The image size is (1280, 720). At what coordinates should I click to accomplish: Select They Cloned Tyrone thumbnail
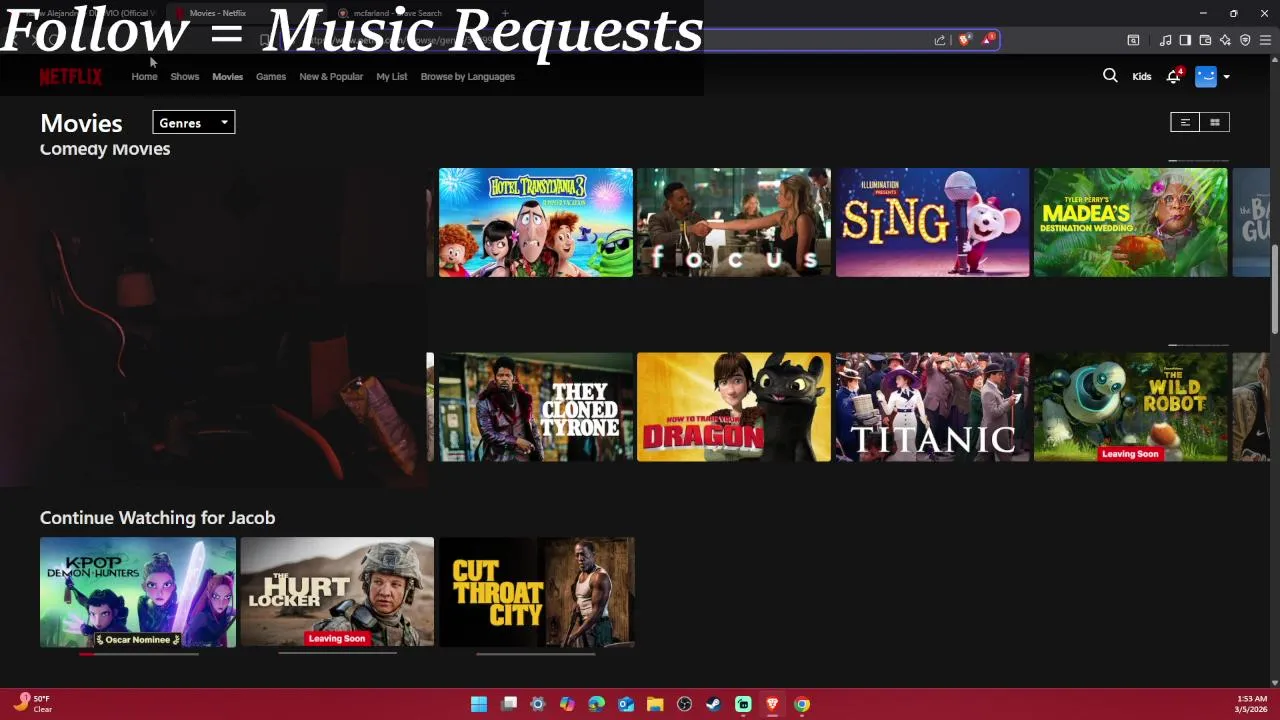point(536,407)
